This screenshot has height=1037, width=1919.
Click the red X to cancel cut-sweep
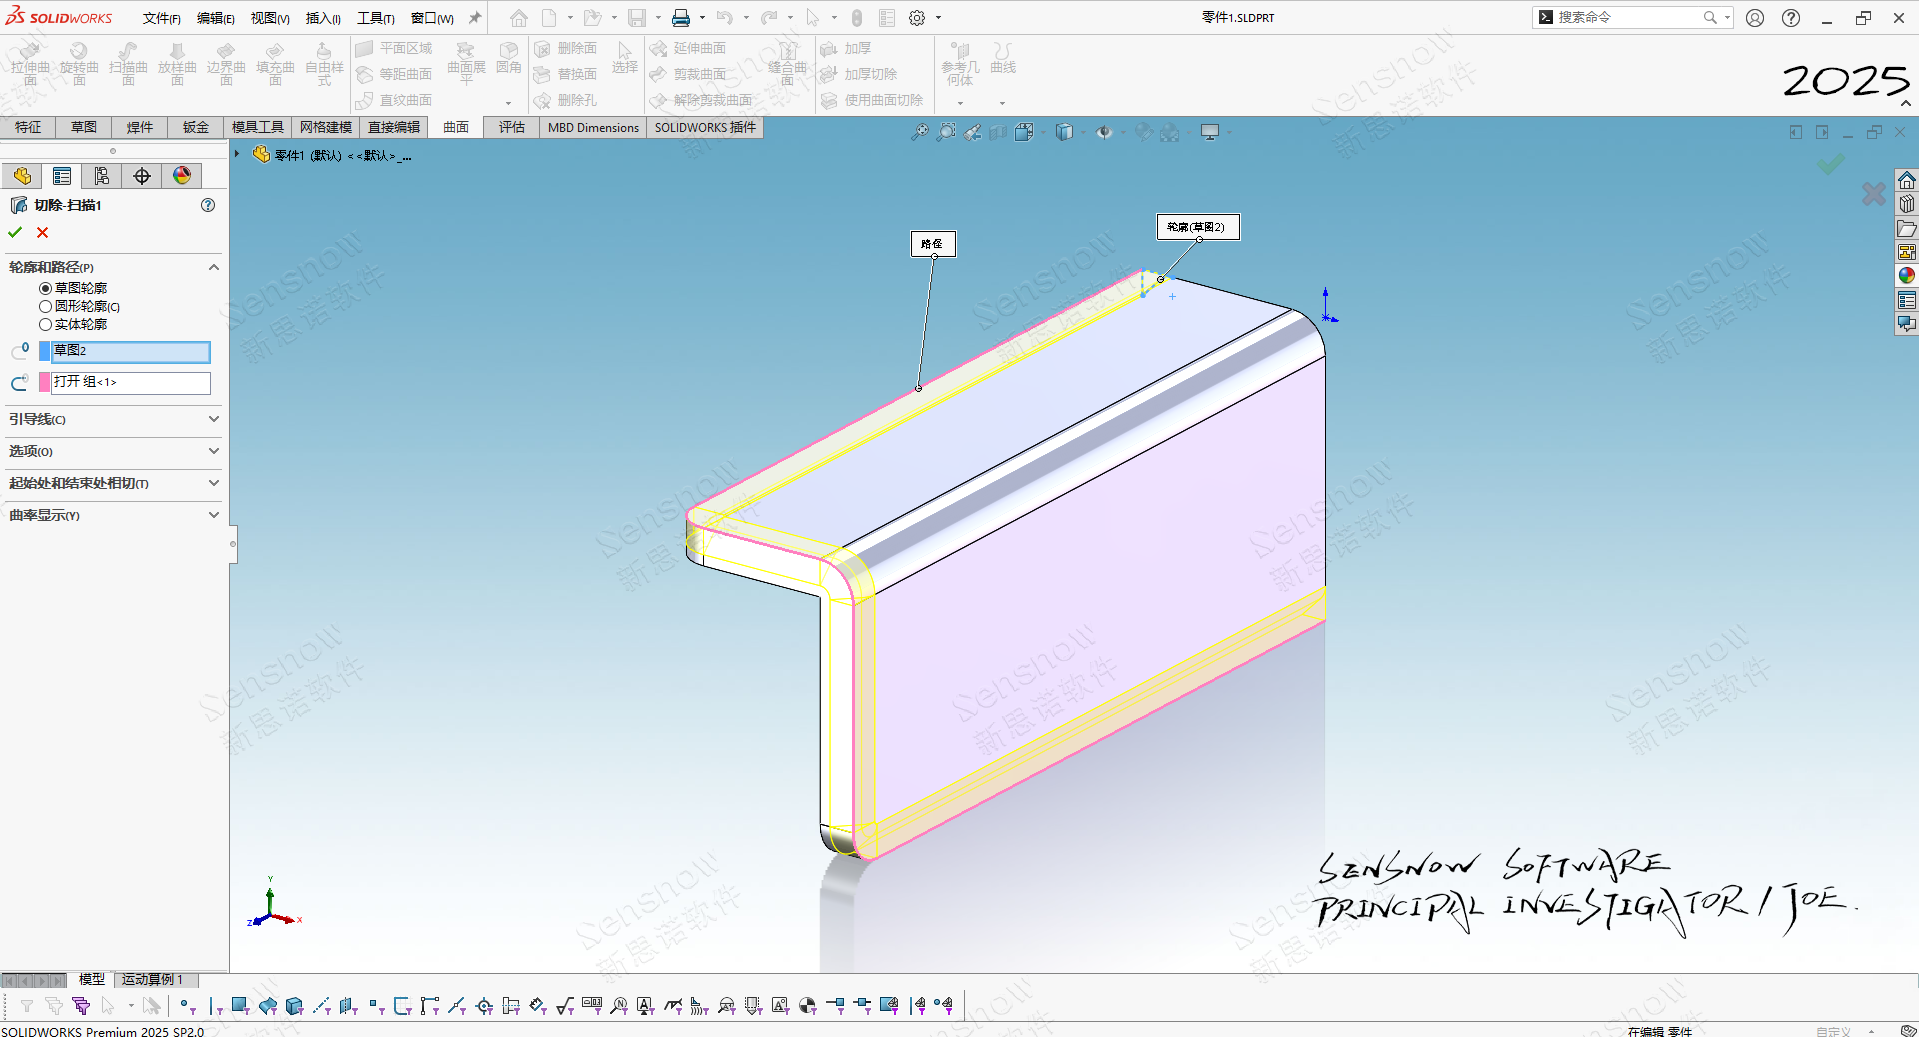point(42,232)
